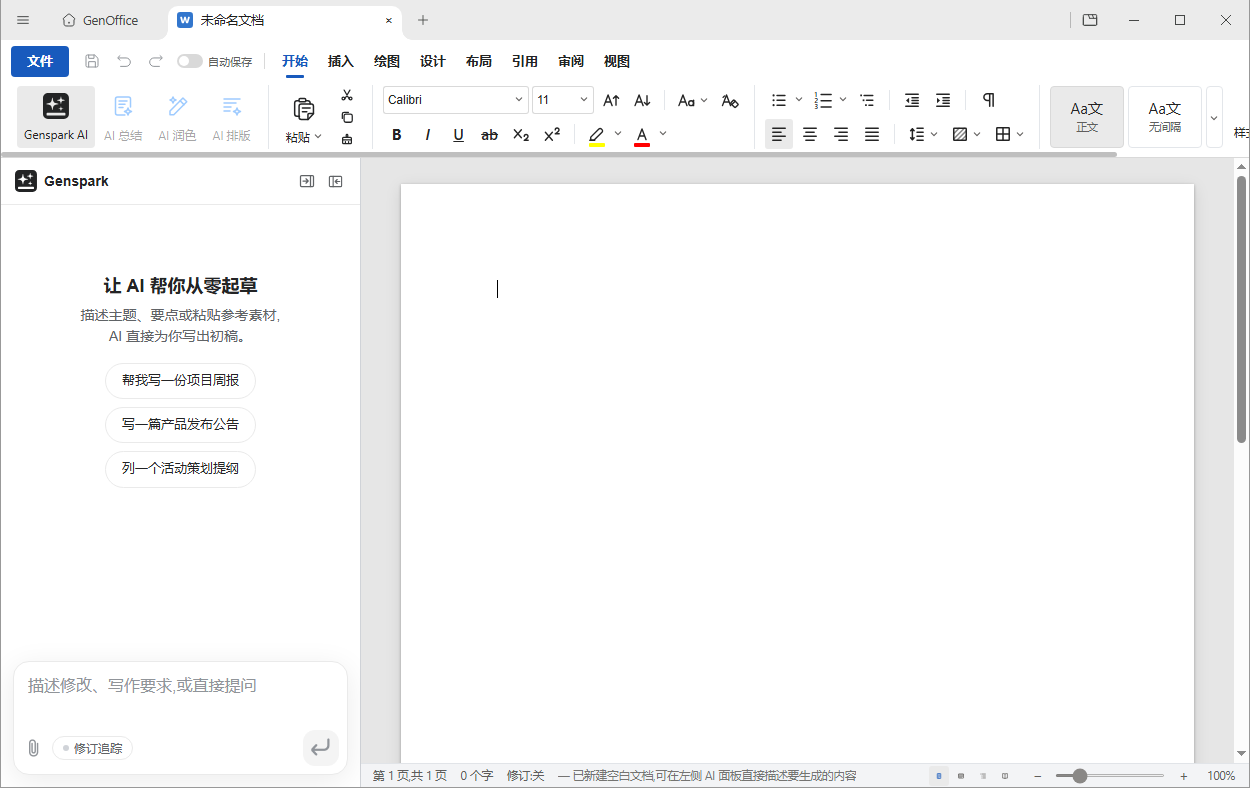The width and height of the screenshot is (1250, 788).
Task: Open the change case Aa dropdown
Action: coord(692,100)
